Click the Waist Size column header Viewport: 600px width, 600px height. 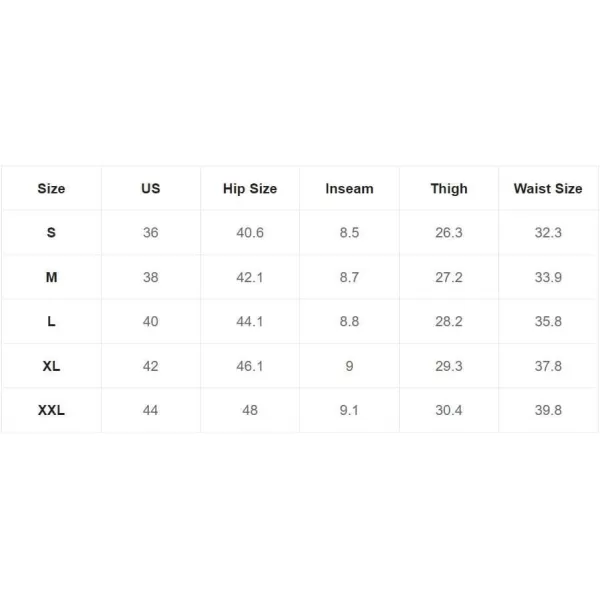548,188
